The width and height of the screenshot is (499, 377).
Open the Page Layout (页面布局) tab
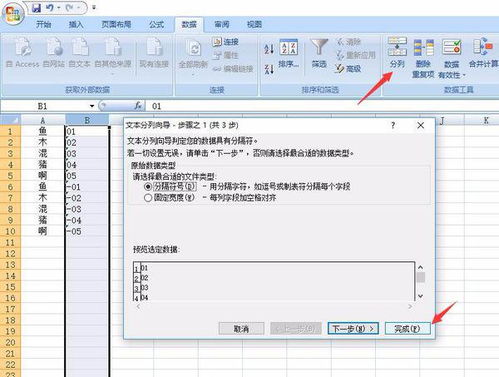point(116,24)
